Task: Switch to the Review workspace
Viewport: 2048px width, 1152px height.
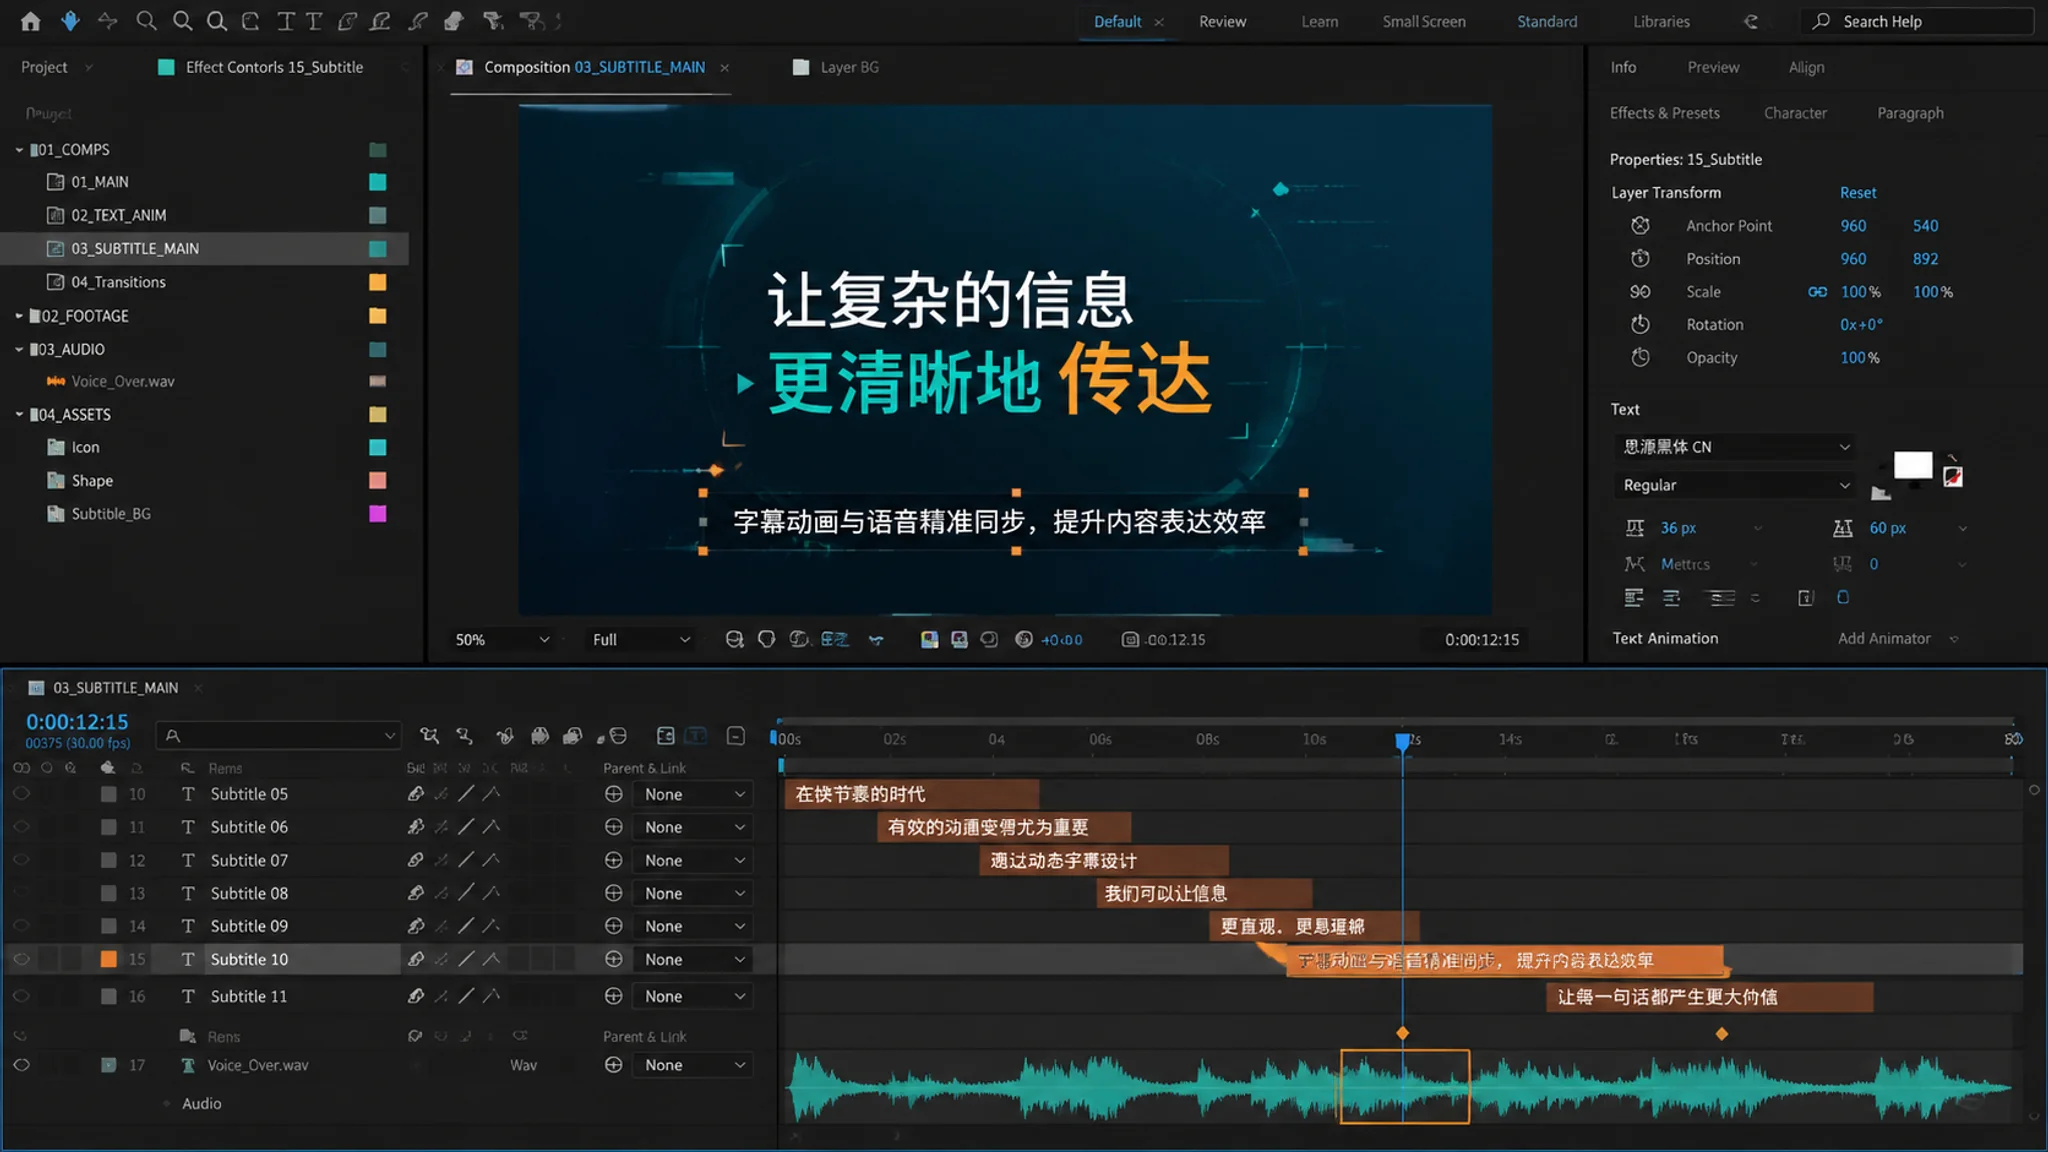Action: [1222, 21]
